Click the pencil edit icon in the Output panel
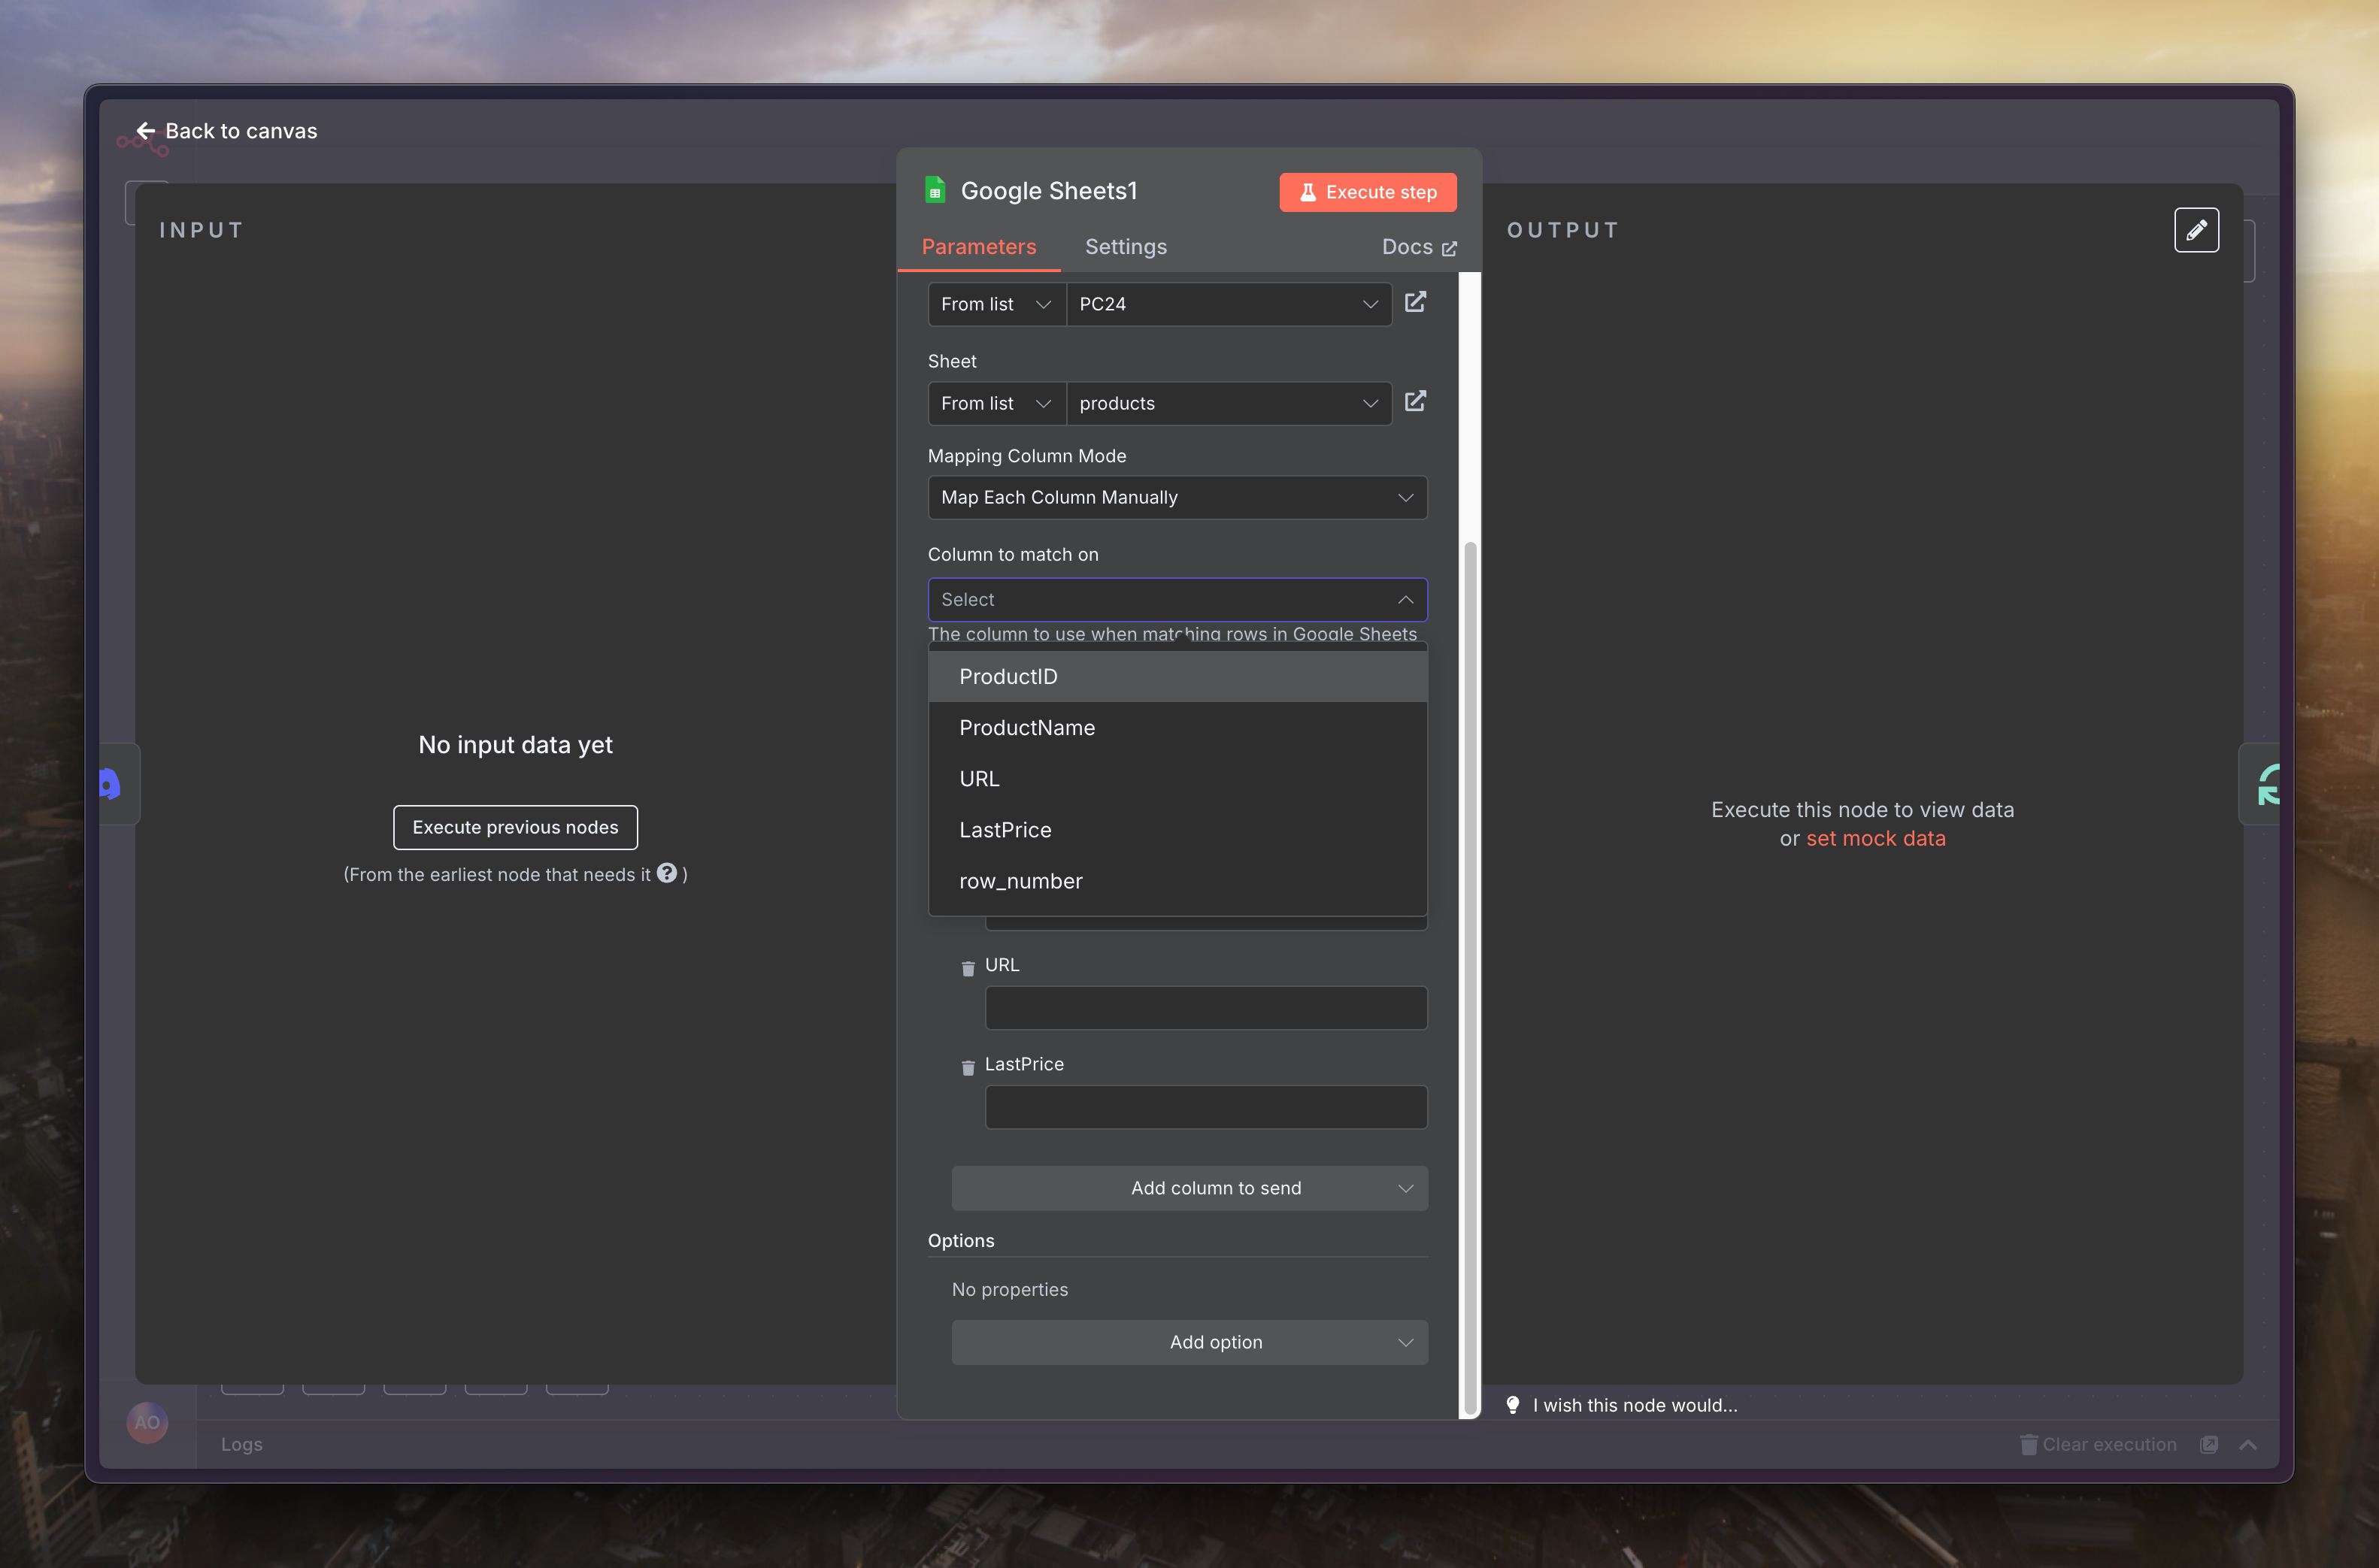2379x1568 pixels. pyautogui.click(x=2196, y=230)
